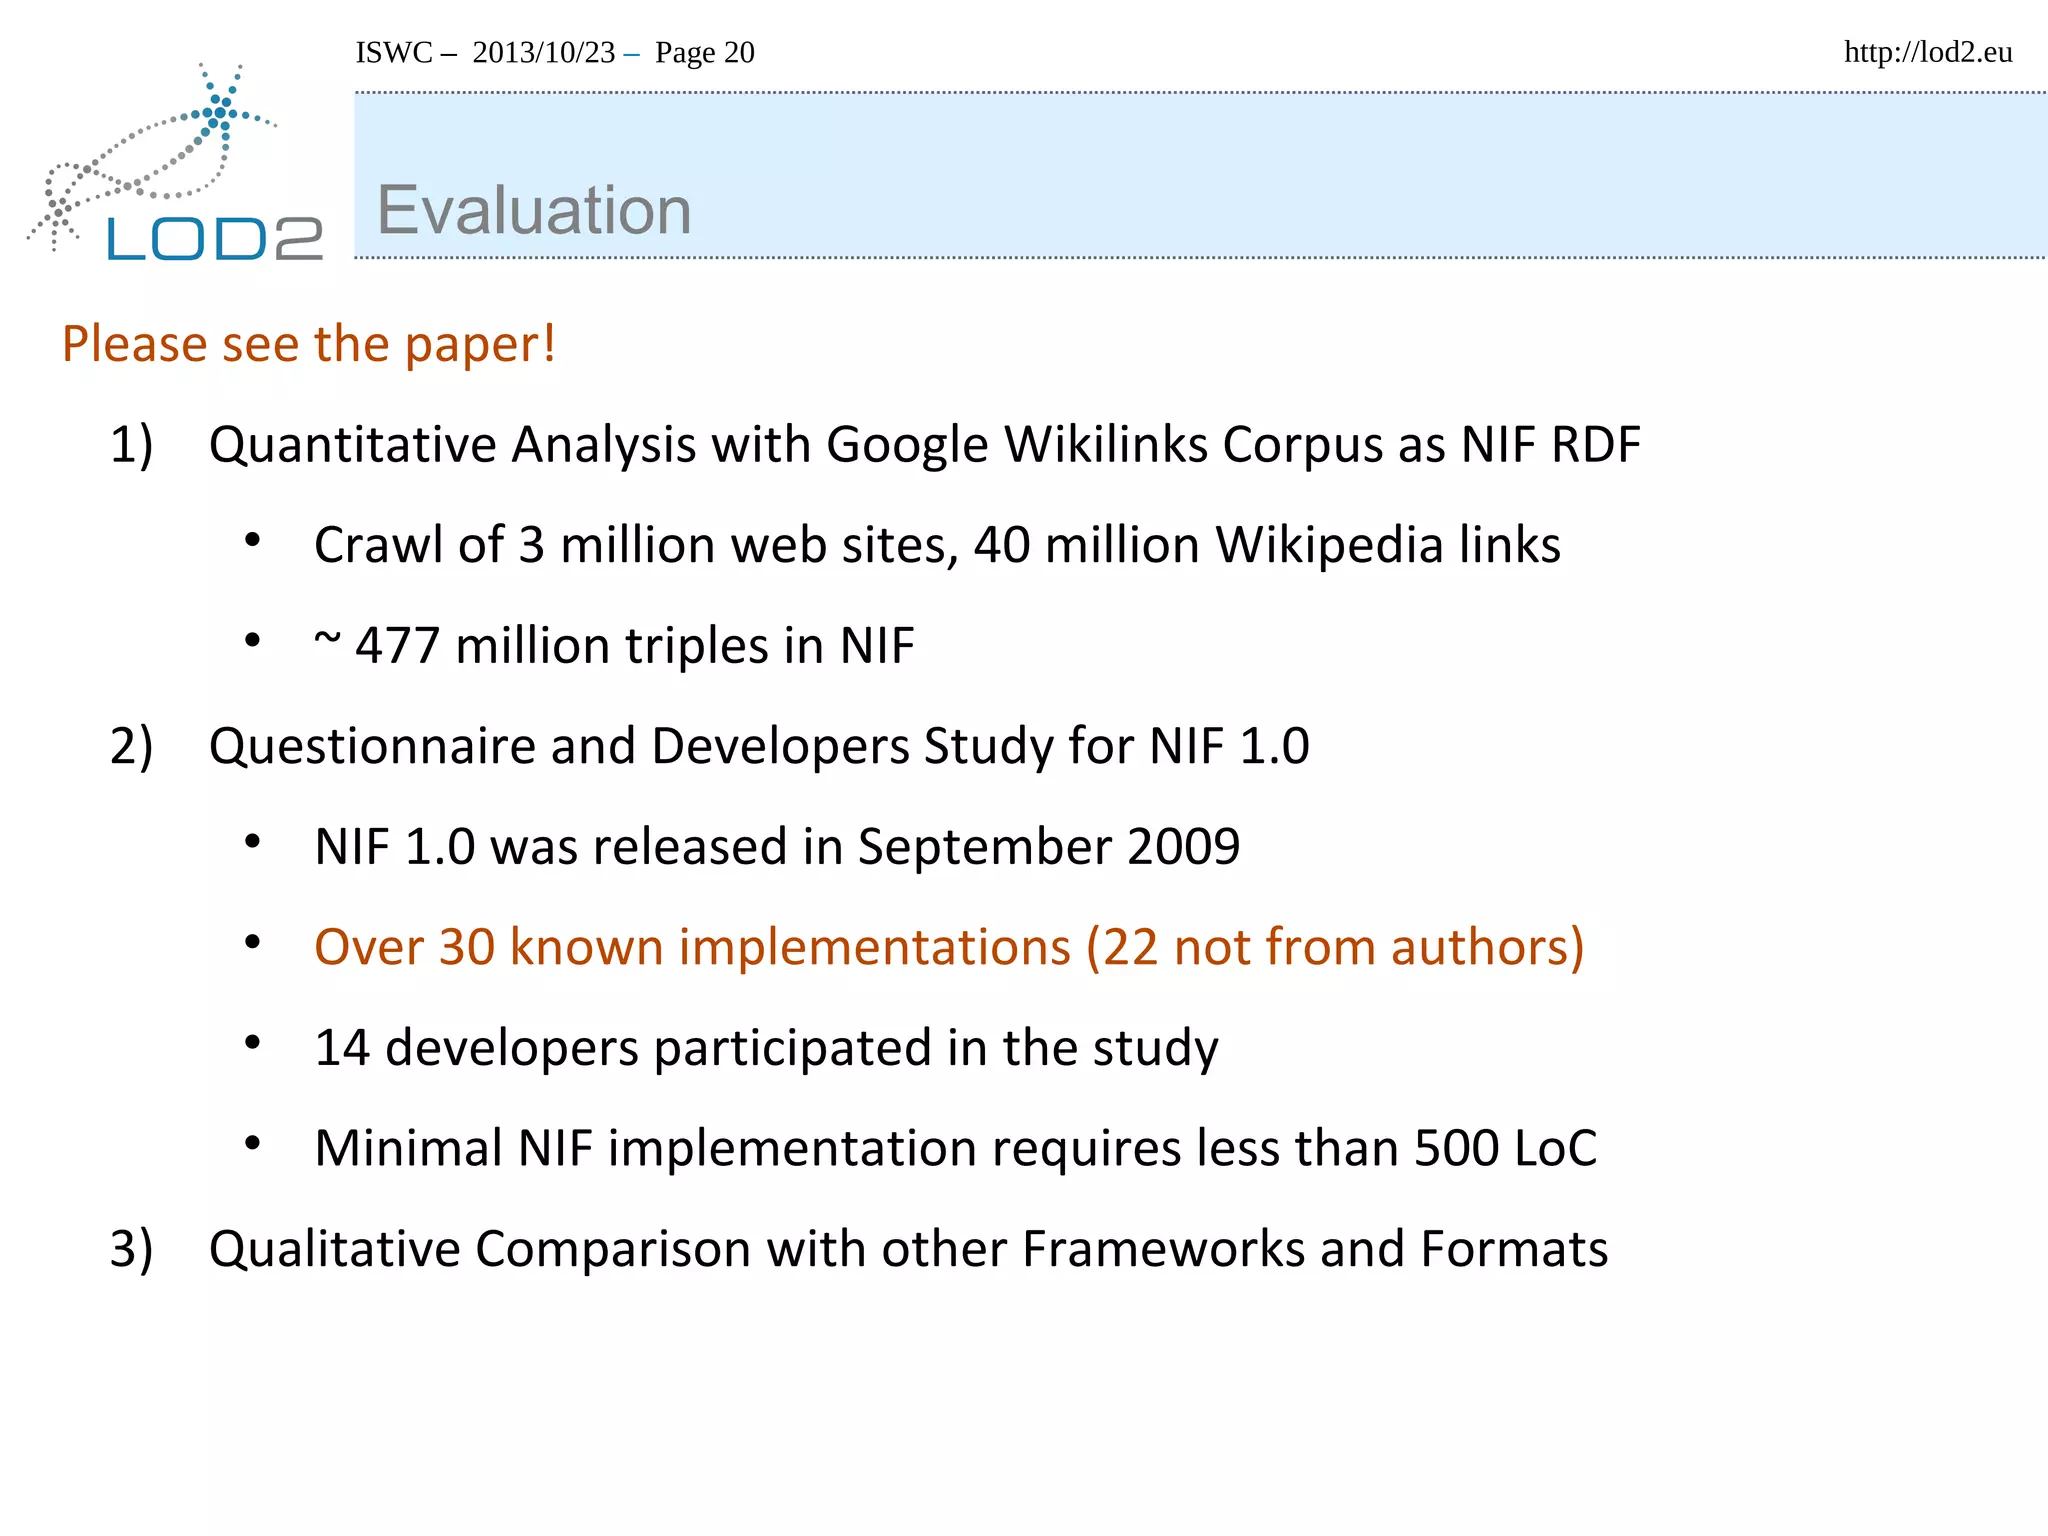This screenshot has height=1536, width=2048.
Task: Click the LOD2 logo
Action: click(214, 238)
